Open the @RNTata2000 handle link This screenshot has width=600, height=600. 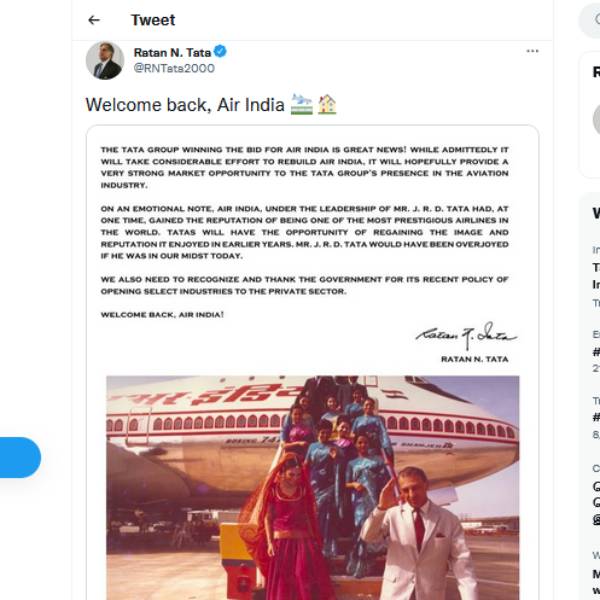tap(174, 68)
